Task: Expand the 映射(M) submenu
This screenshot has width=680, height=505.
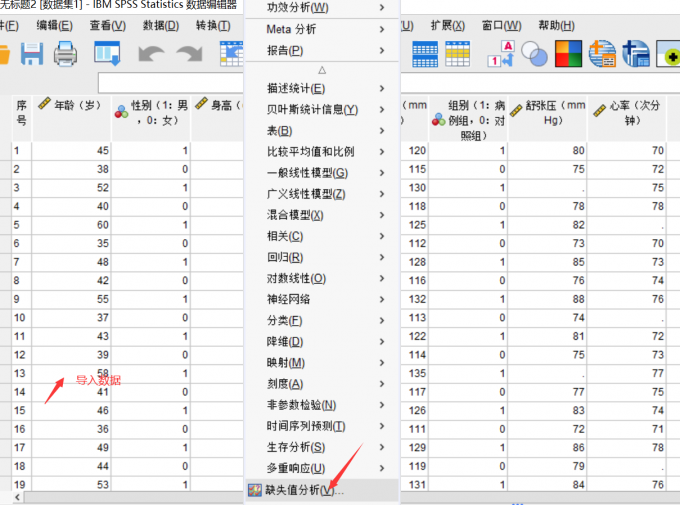Action: (x=322, y=363)
